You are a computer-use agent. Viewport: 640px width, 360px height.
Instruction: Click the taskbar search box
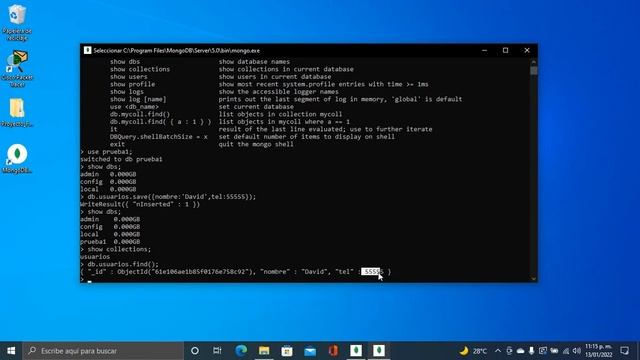click(x=103, y=351)
